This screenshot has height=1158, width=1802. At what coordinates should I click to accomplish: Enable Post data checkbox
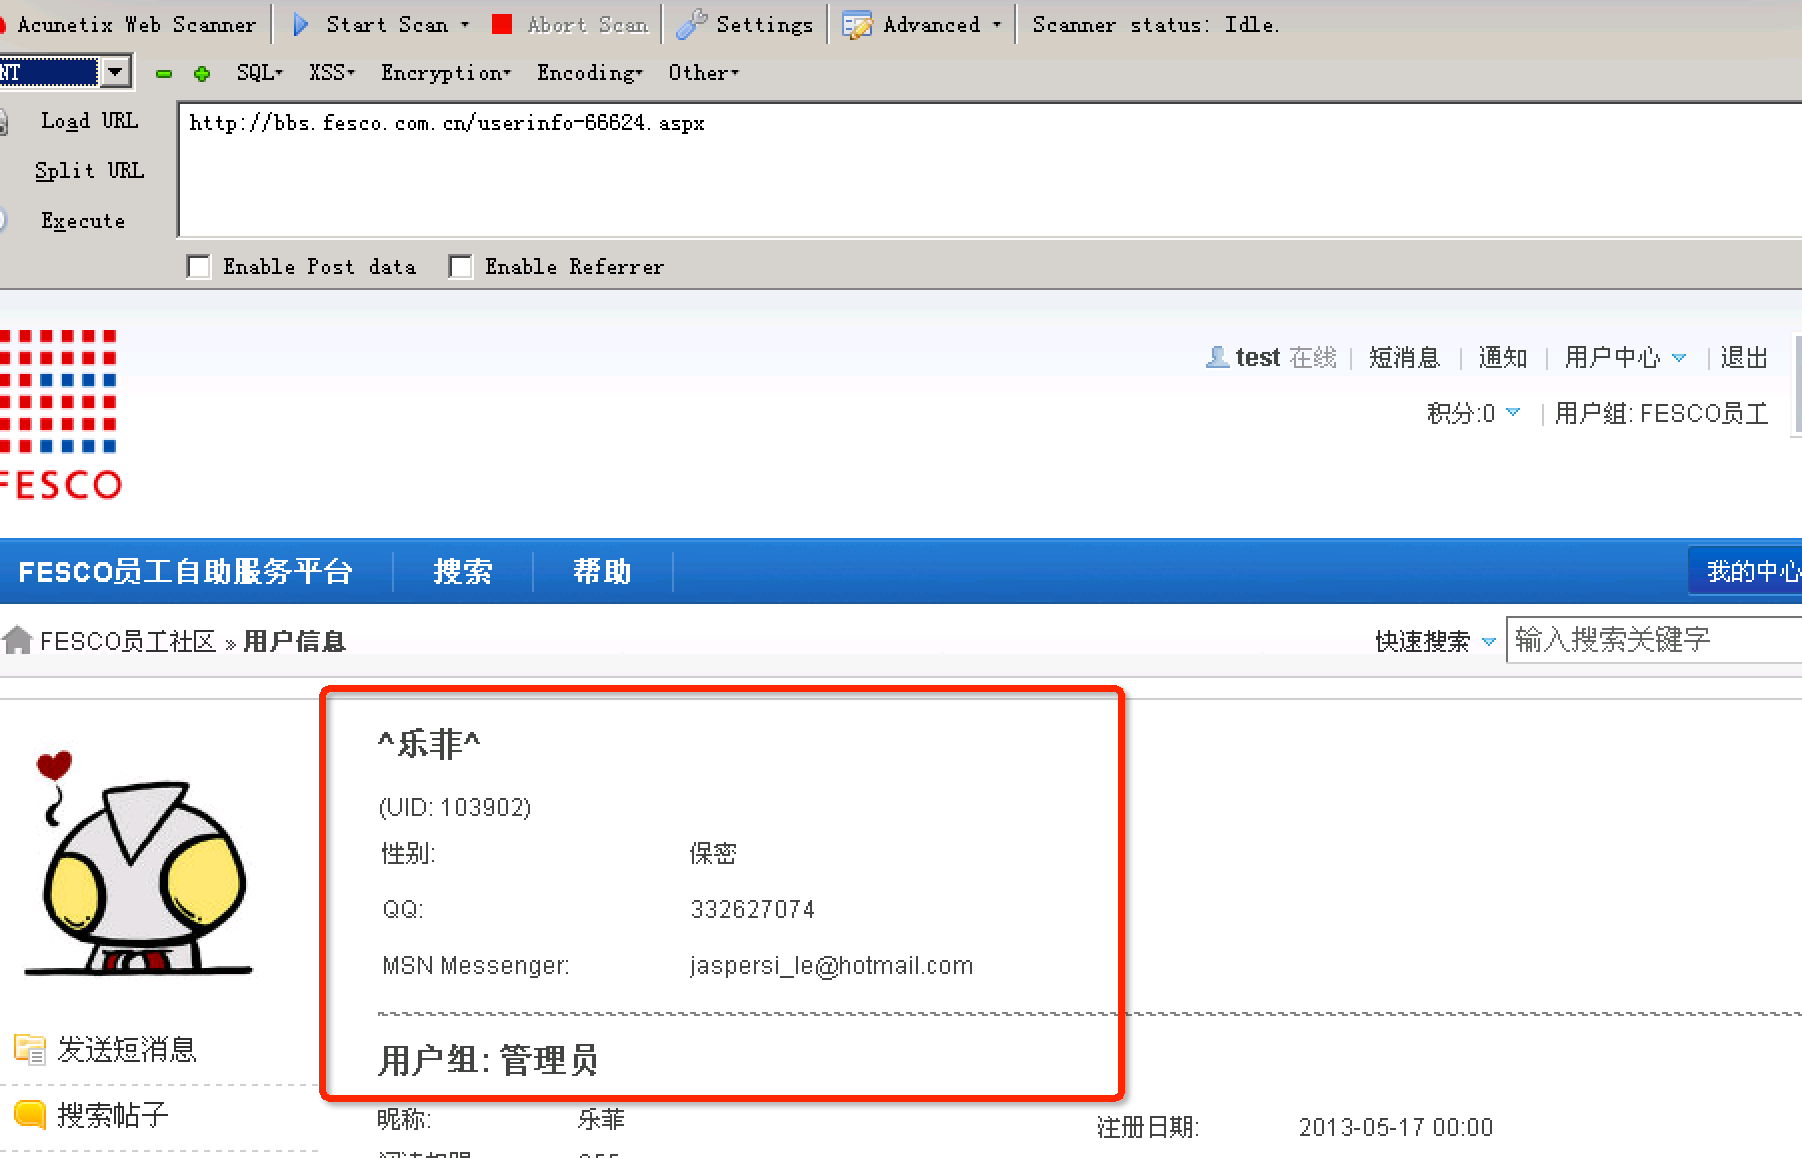point(199,267)
